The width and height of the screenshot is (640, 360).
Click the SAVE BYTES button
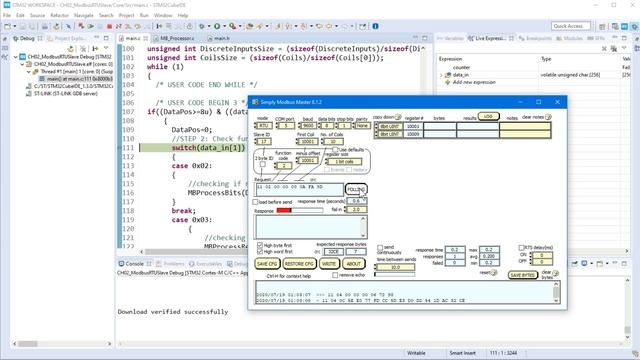point(522,275)
